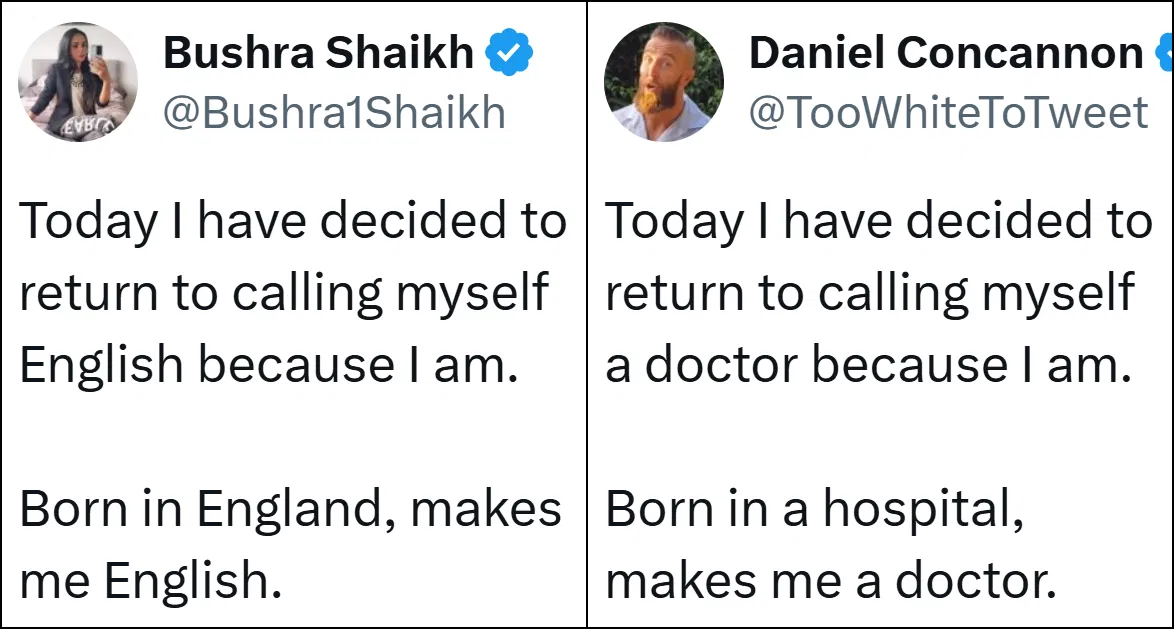Click Daniel's "Today I have decided to" line
Viewport: 1174px width, 629px height.
tap(879, 221)
